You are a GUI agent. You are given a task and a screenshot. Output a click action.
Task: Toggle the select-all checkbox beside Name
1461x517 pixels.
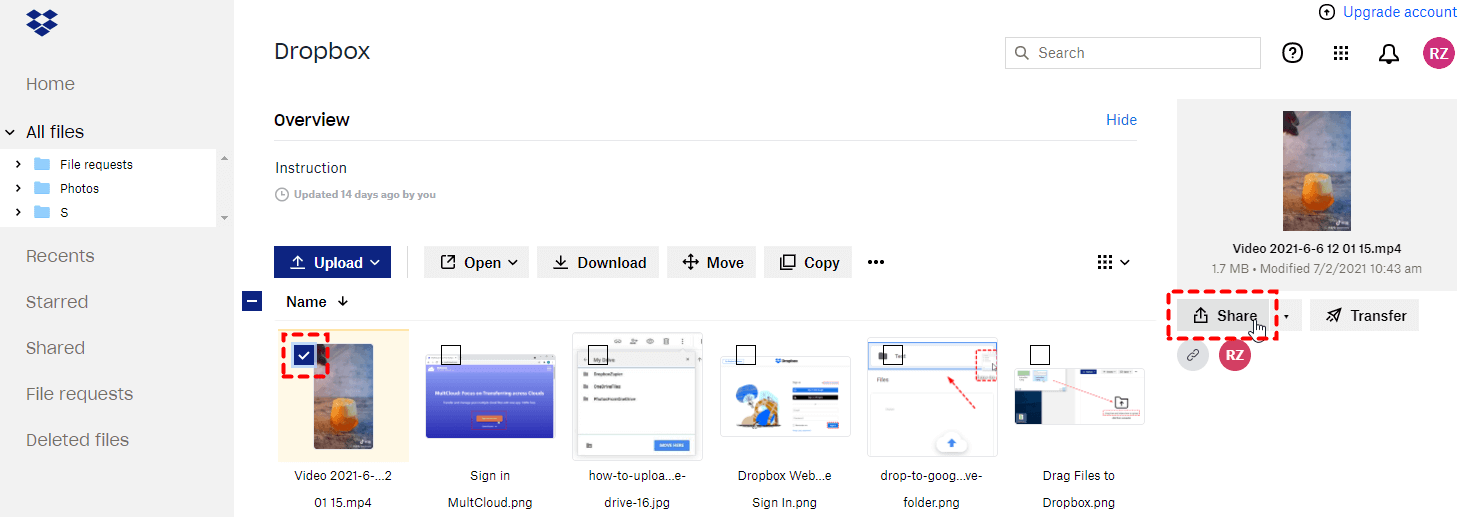click(x=252, y=300)
